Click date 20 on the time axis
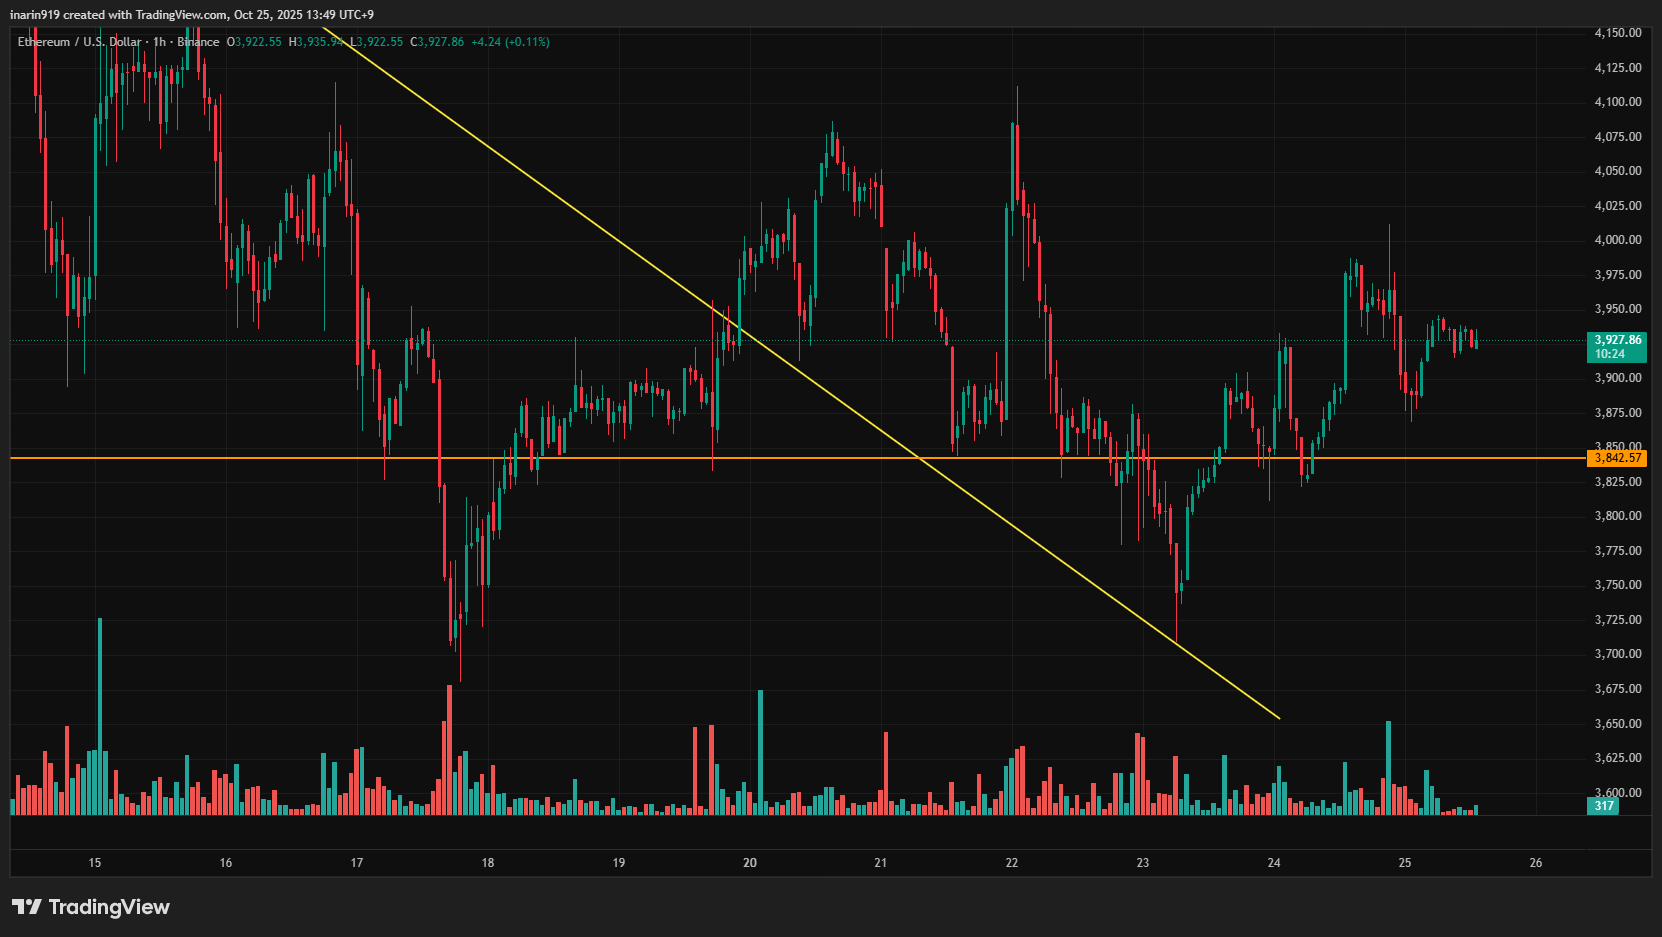Screen dimensions: 1662x937 [750, 863]
